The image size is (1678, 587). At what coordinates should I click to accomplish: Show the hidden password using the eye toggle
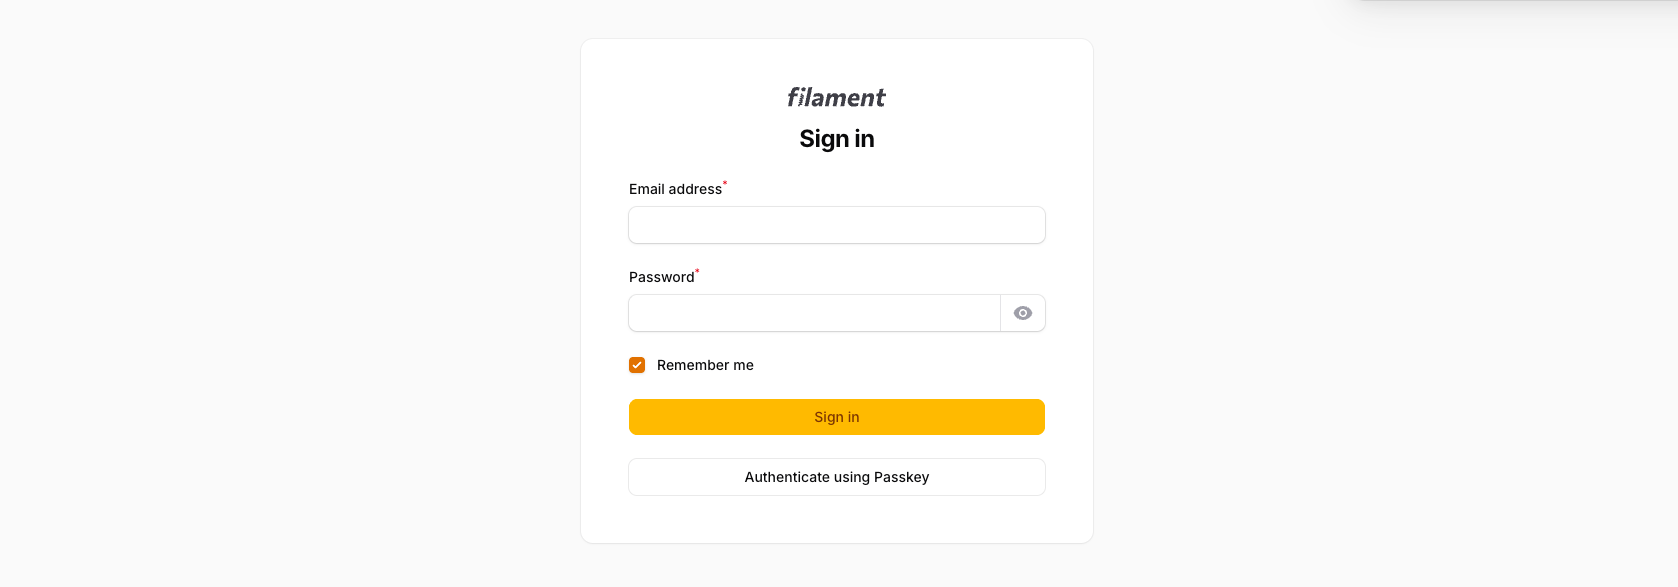pyautogui.click(x=1022, y=313)
